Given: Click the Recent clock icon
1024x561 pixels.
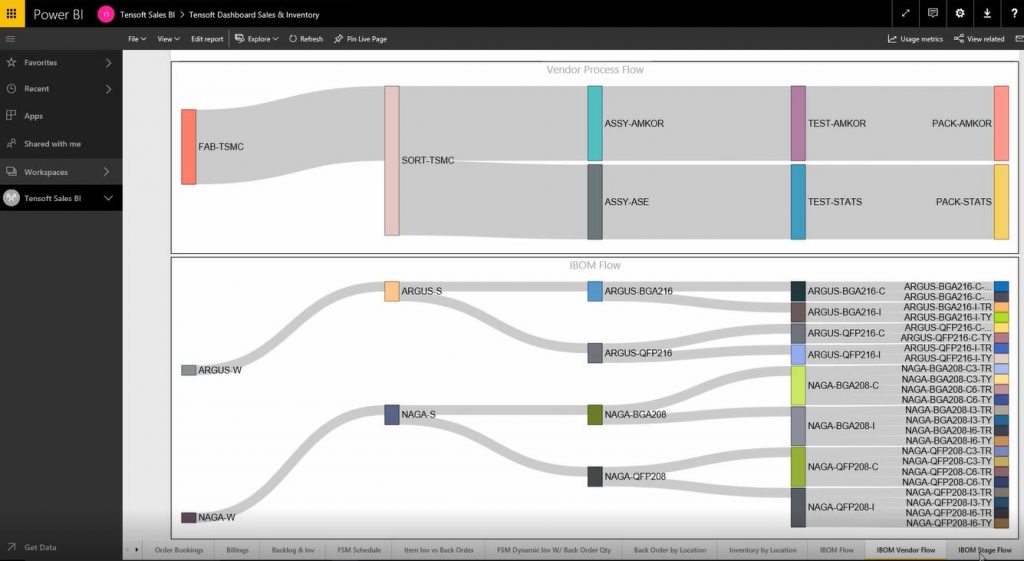Looking at the screenshot, I should click(x=11, y=88).
